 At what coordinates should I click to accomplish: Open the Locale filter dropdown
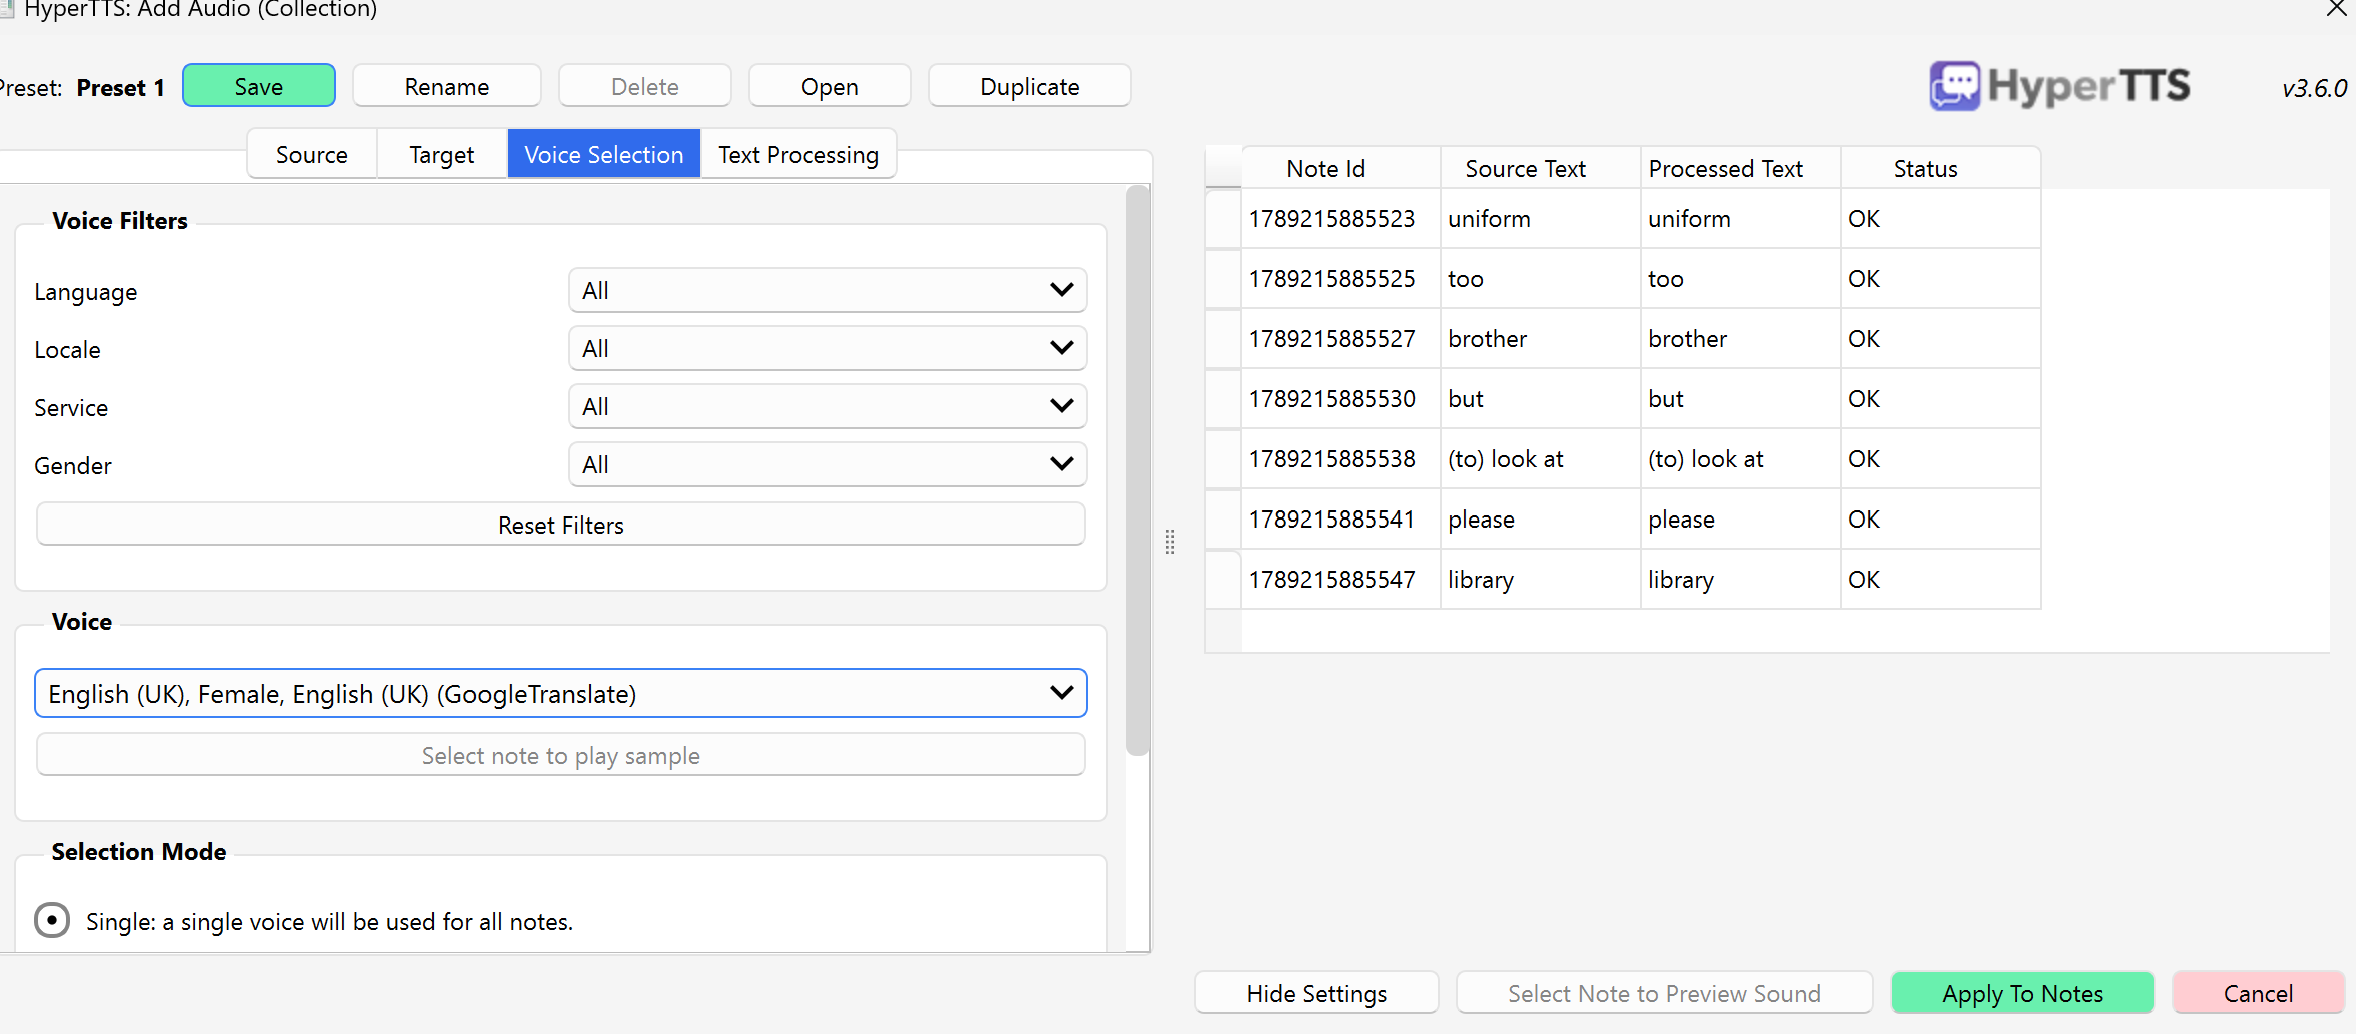tap(827, 348)
